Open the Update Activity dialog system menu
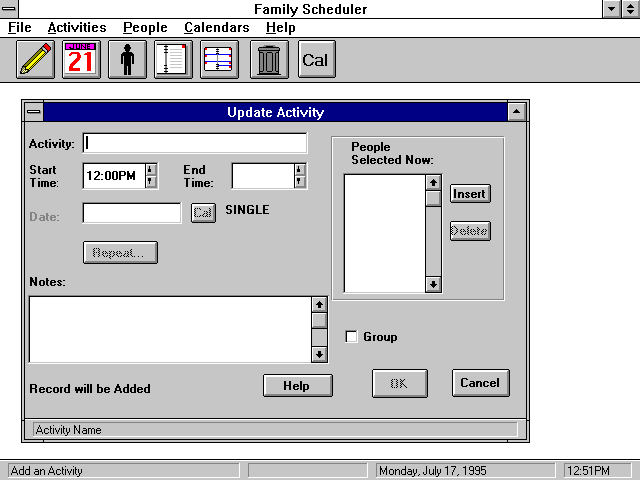The image size is (640, 480). [x=34, y=113]
